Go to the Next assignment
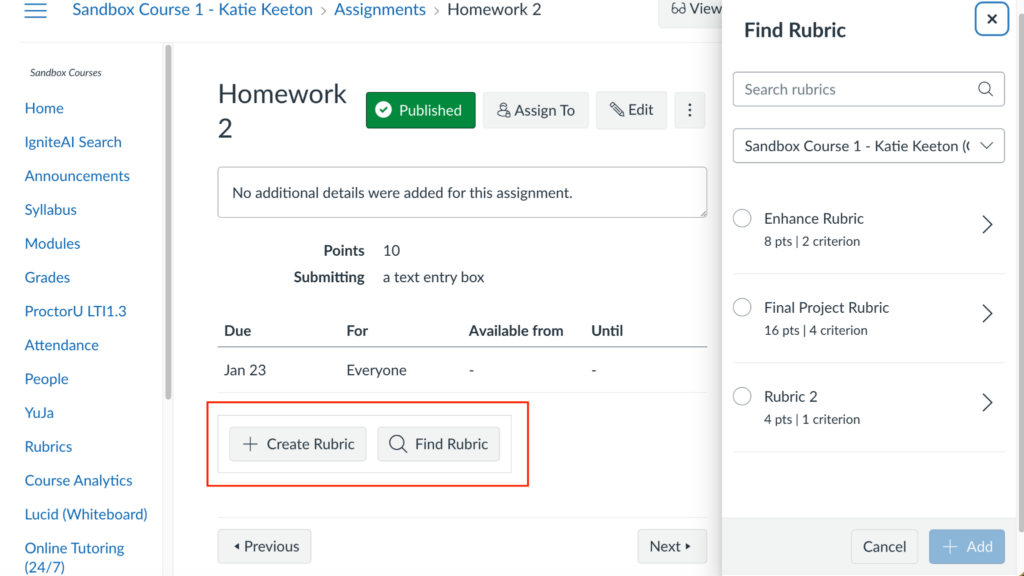The height and width of the screenshot is (576, 1024). [672, 546]
